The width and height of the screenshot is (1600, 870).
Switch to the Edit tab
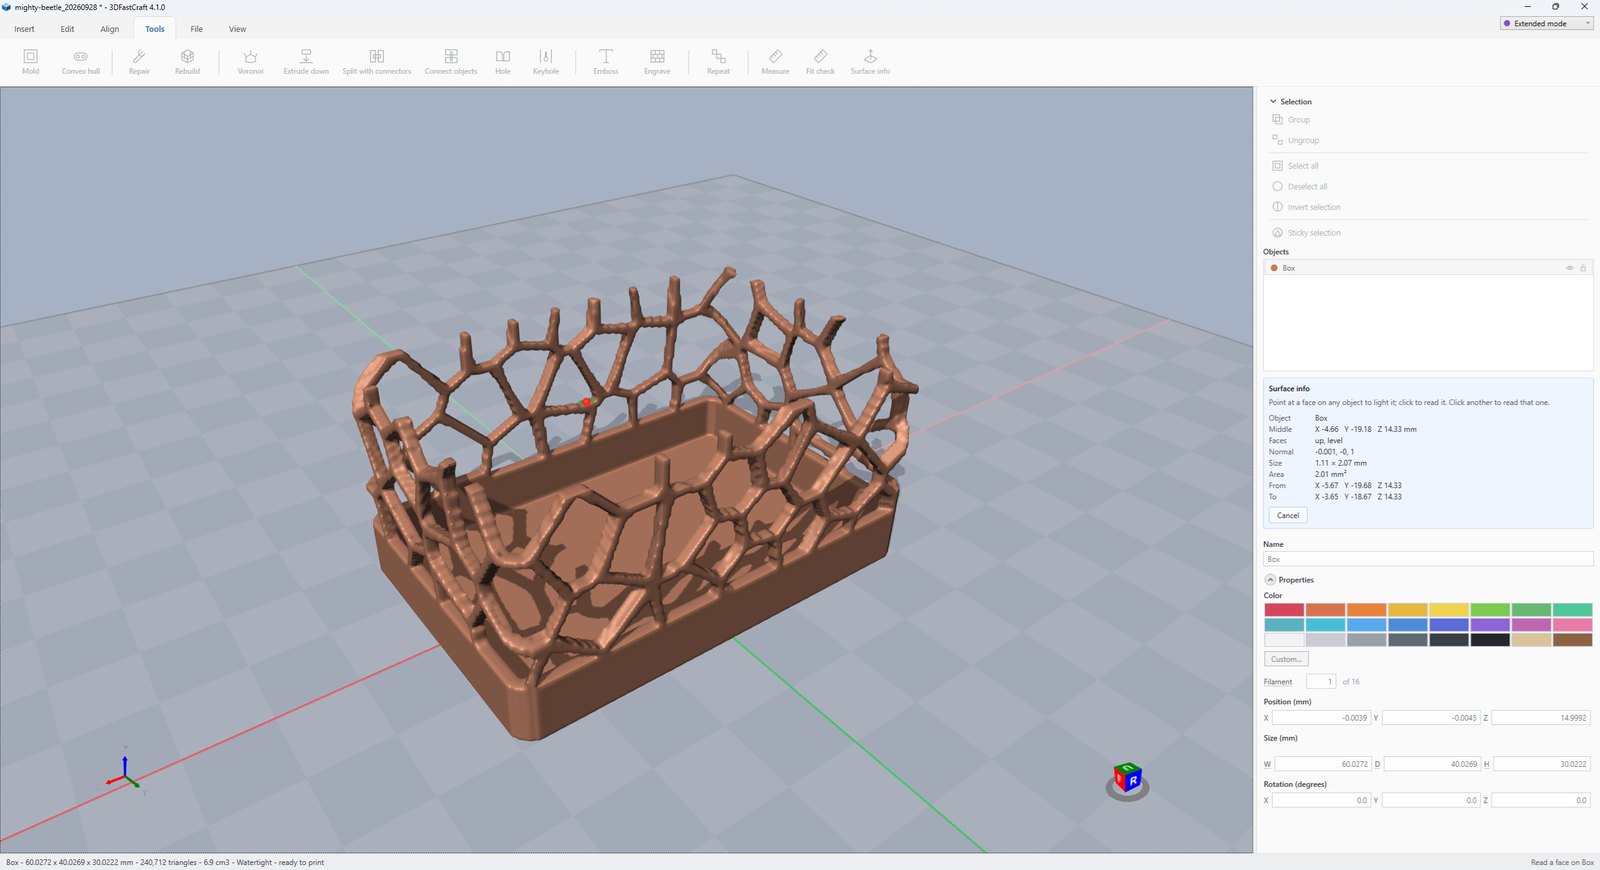coord(67,29)
